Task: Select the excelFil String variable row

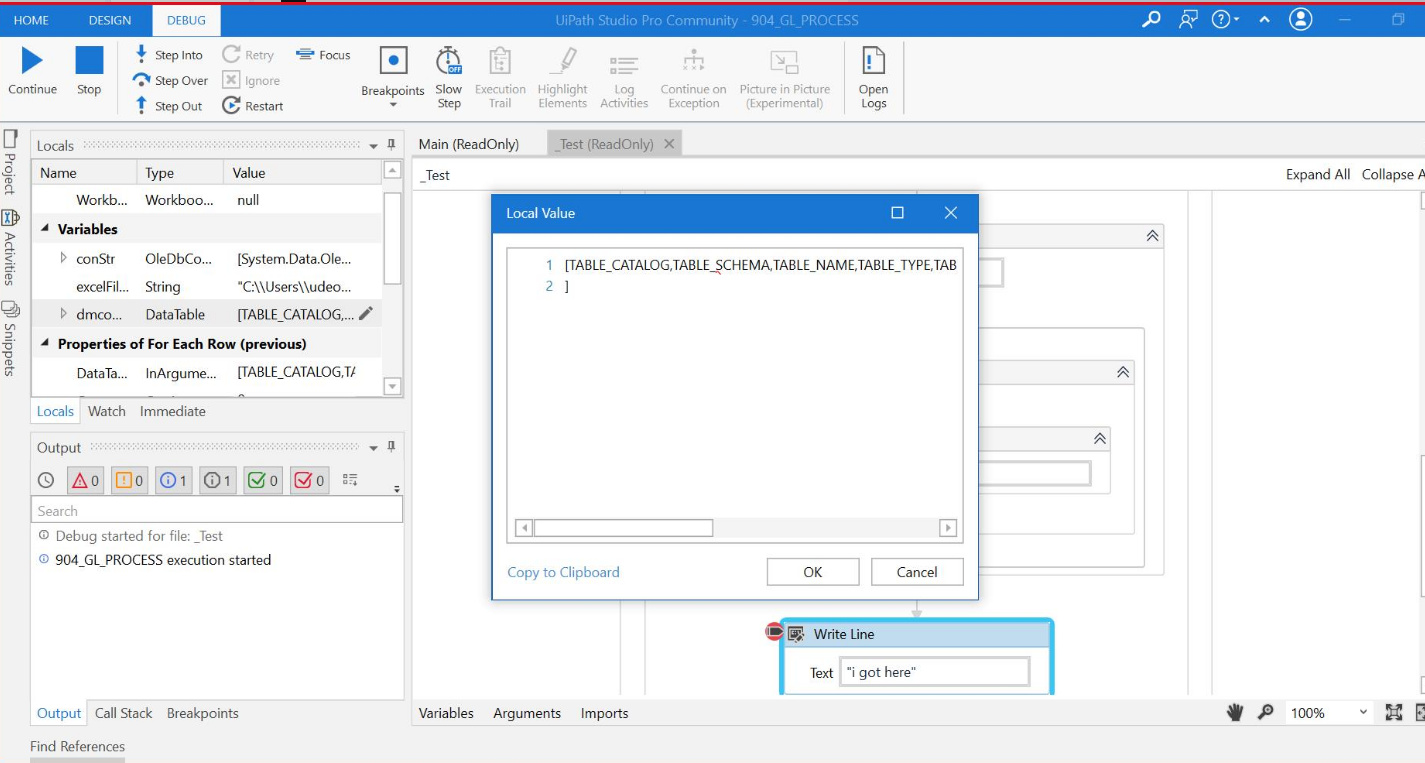Action: click(207, 286)
